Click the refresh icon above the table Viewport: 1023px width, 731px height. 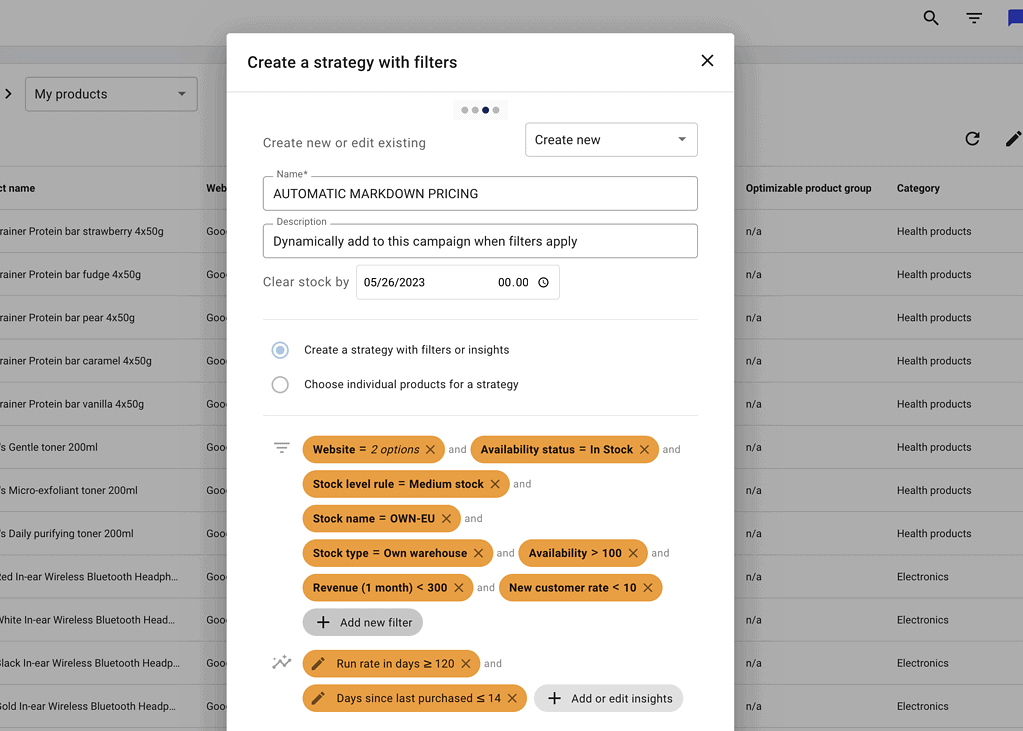point(972,138)
